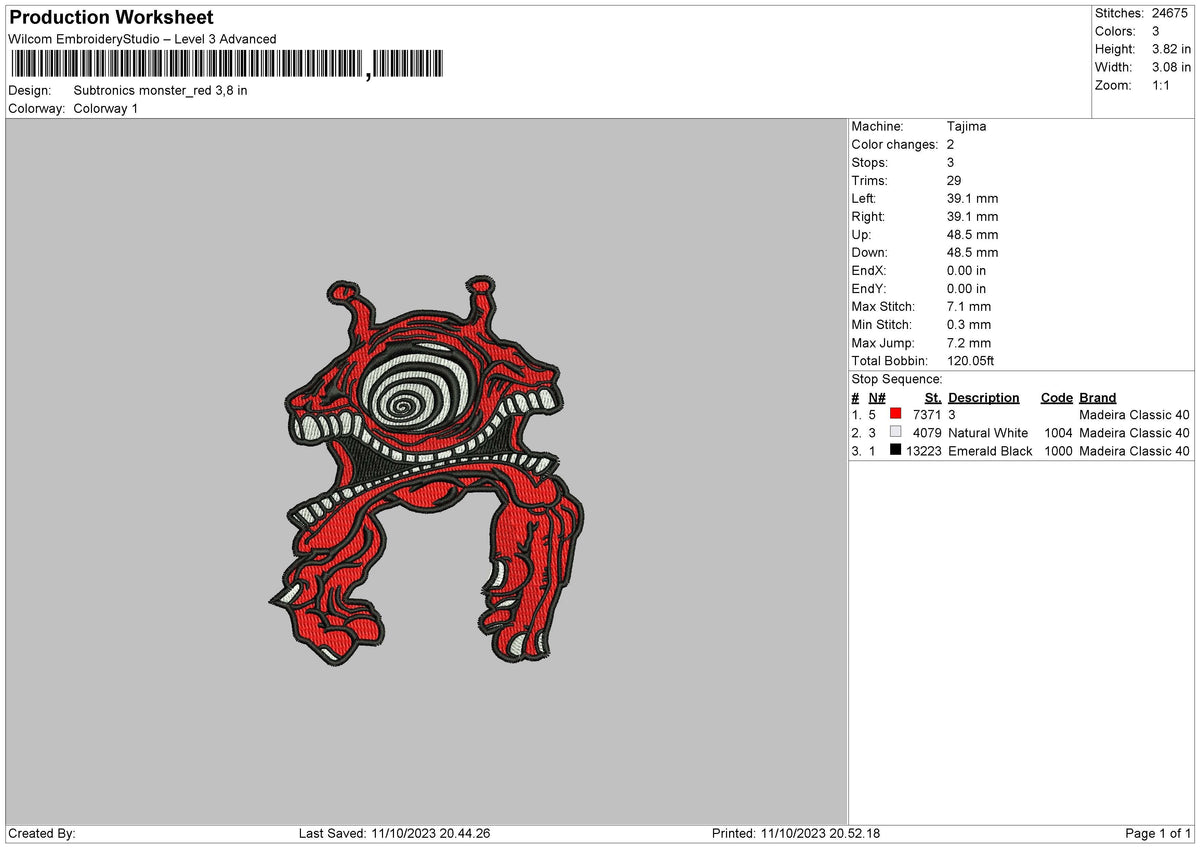Click the 'N#' column header

tap(877, 397)
